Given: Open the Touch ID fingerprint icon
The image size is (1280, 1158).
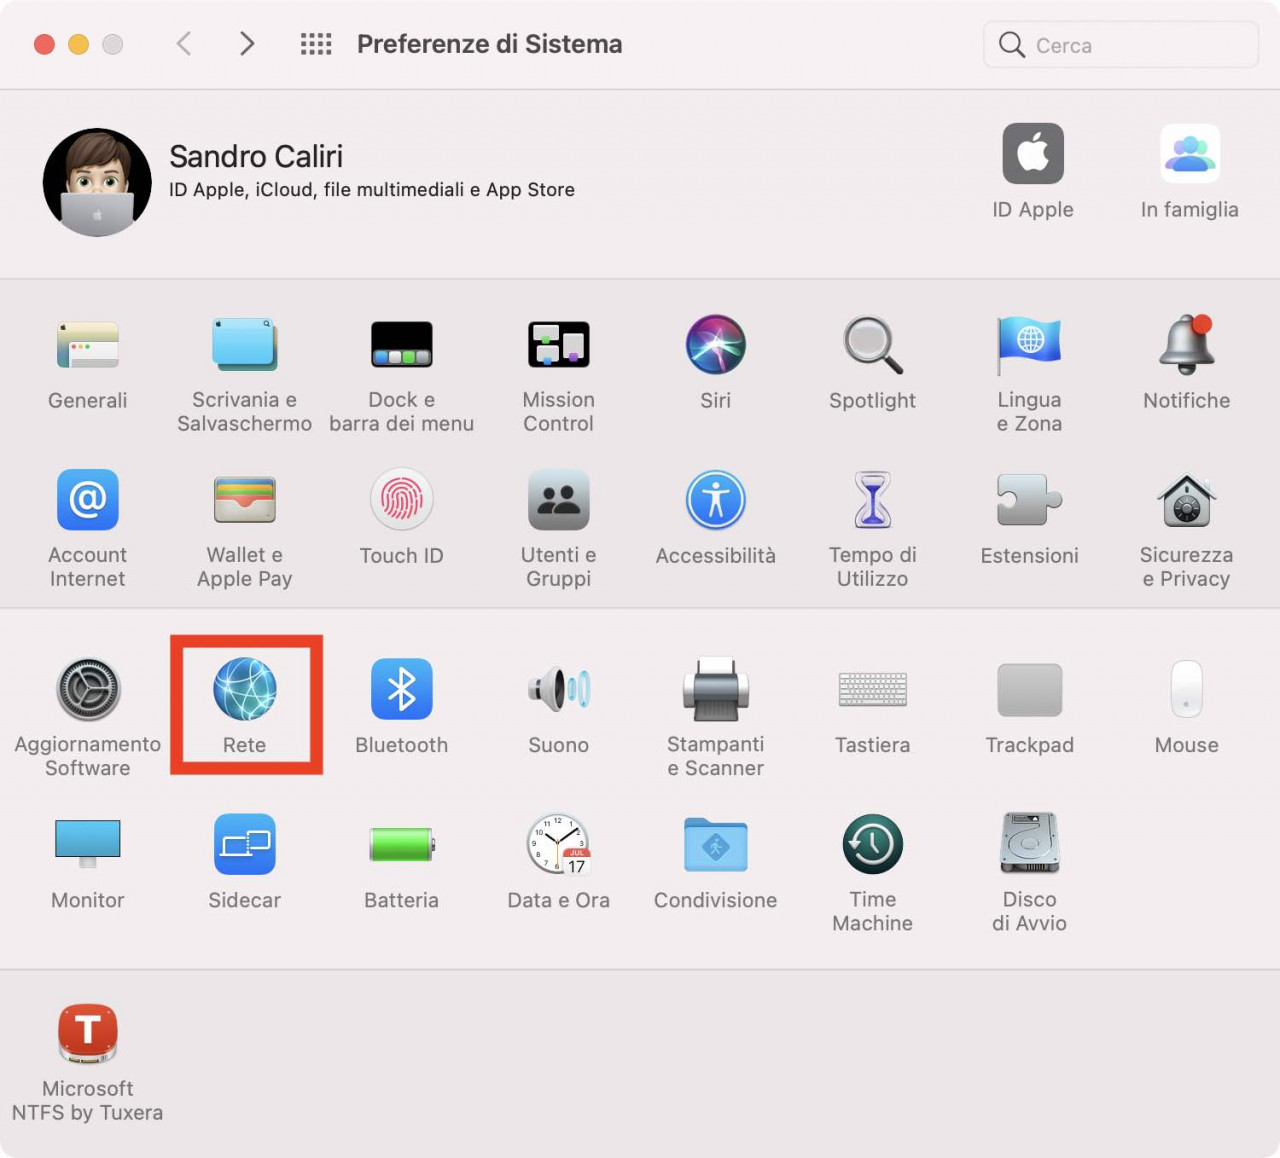Looking at the screenshot, I should pyautogui.click(x=401, y=500).
